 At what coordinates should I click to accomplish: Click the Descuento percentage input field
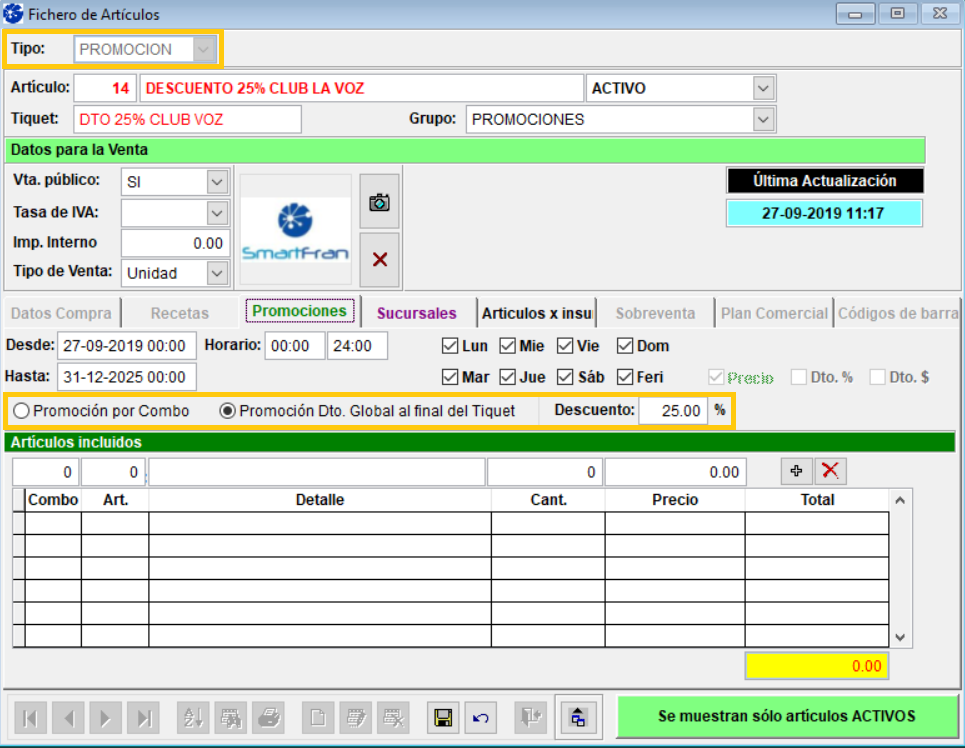673,410
